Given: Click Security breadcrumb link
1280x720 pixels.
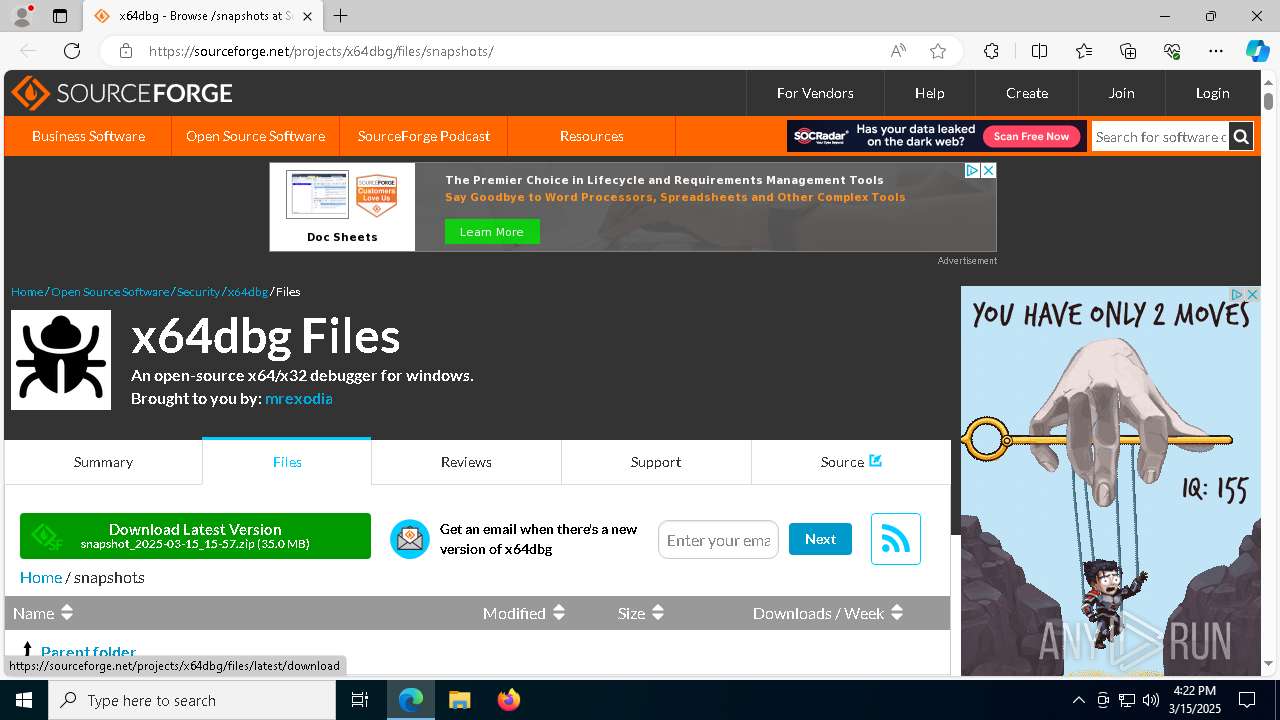Looking at the screenshot, I should tap(198, 292).
